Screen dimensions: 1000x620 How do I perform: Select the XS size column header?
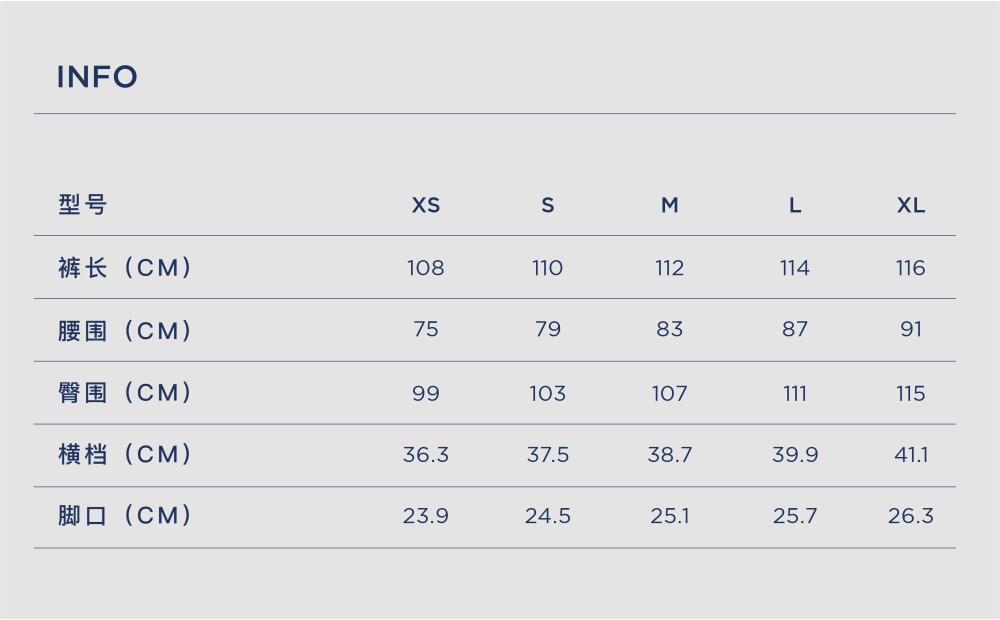(425, 205)
